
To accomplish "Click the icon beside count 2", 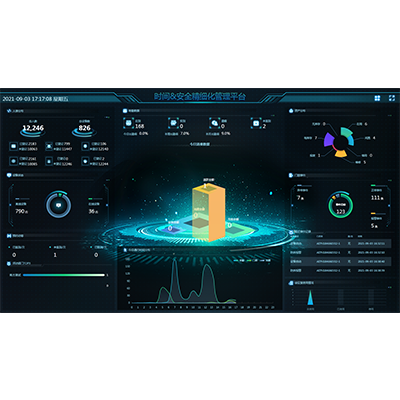I will 256,123.
